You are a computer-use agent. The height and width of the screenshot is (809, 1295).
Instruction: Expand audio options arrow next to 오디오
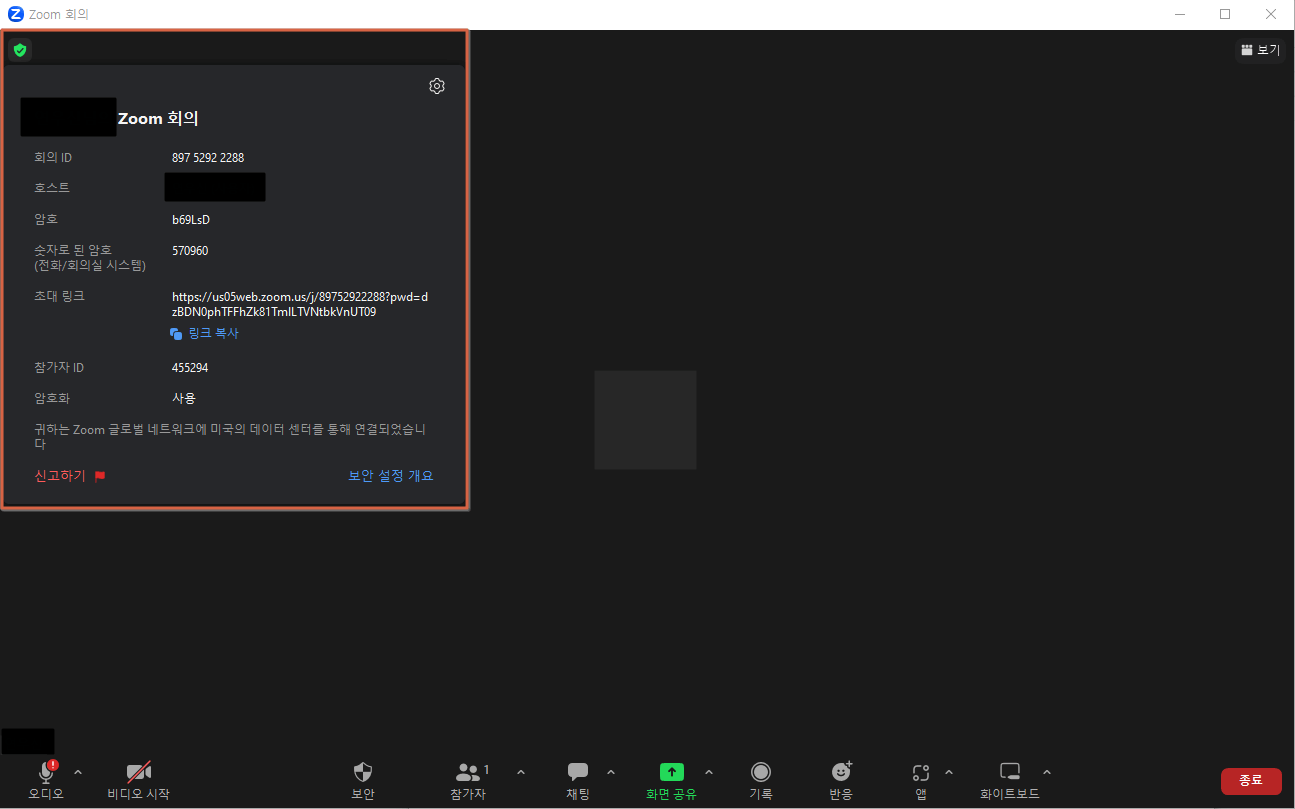[78, 772]
